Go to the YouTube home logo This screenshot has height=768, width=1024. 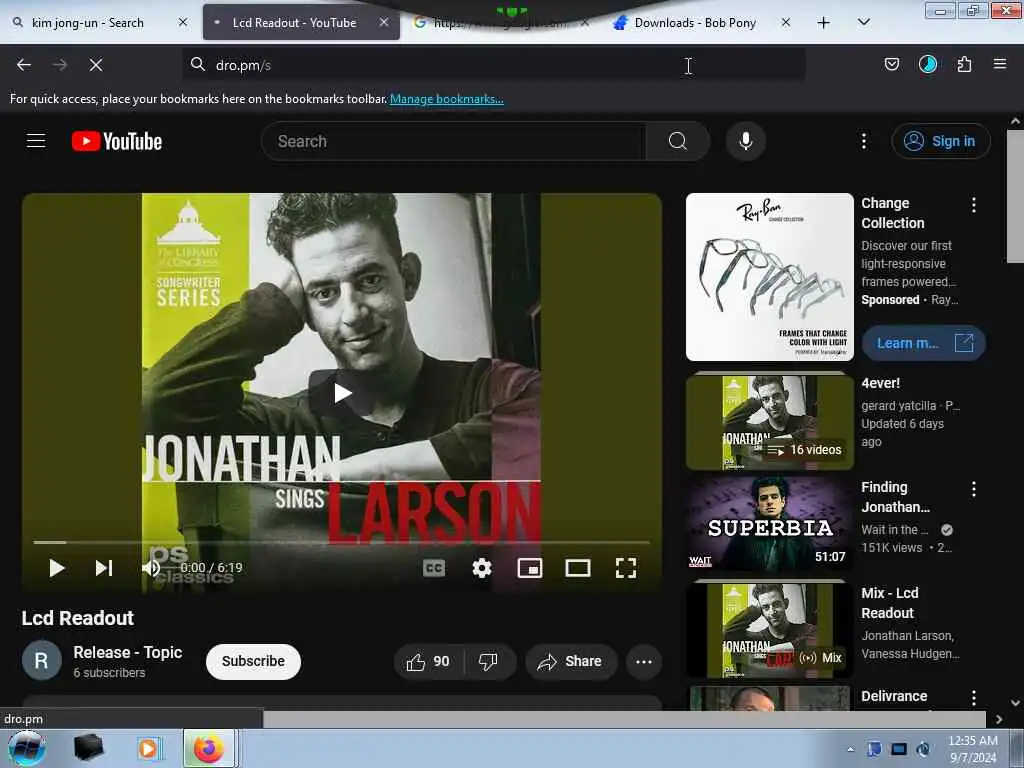117,141
